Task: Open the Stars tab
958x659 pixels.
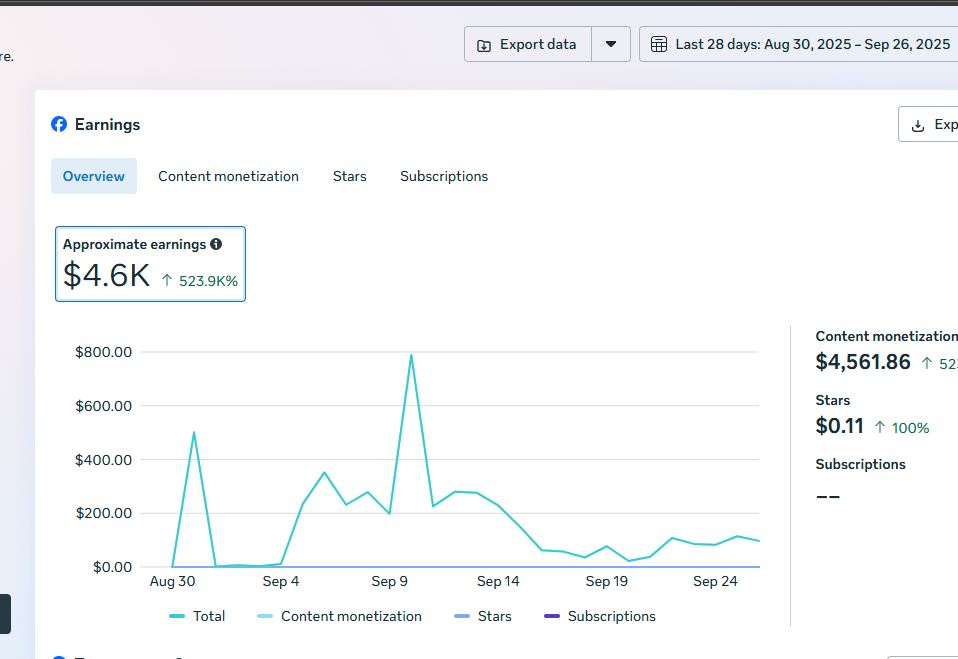Action: (350, 176)
